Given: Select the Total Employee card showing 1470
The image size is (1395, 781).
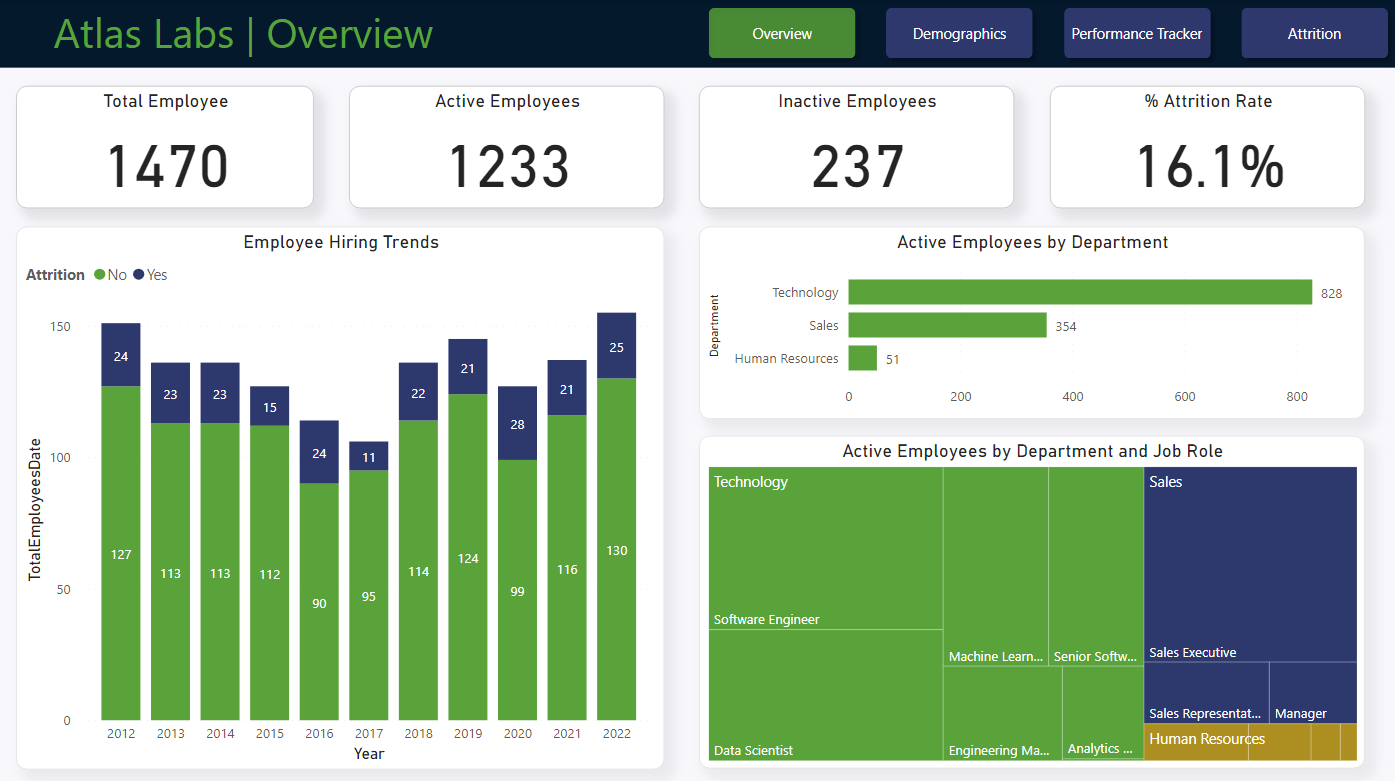Looking at the screenshot, I should (x=165, y=147).
